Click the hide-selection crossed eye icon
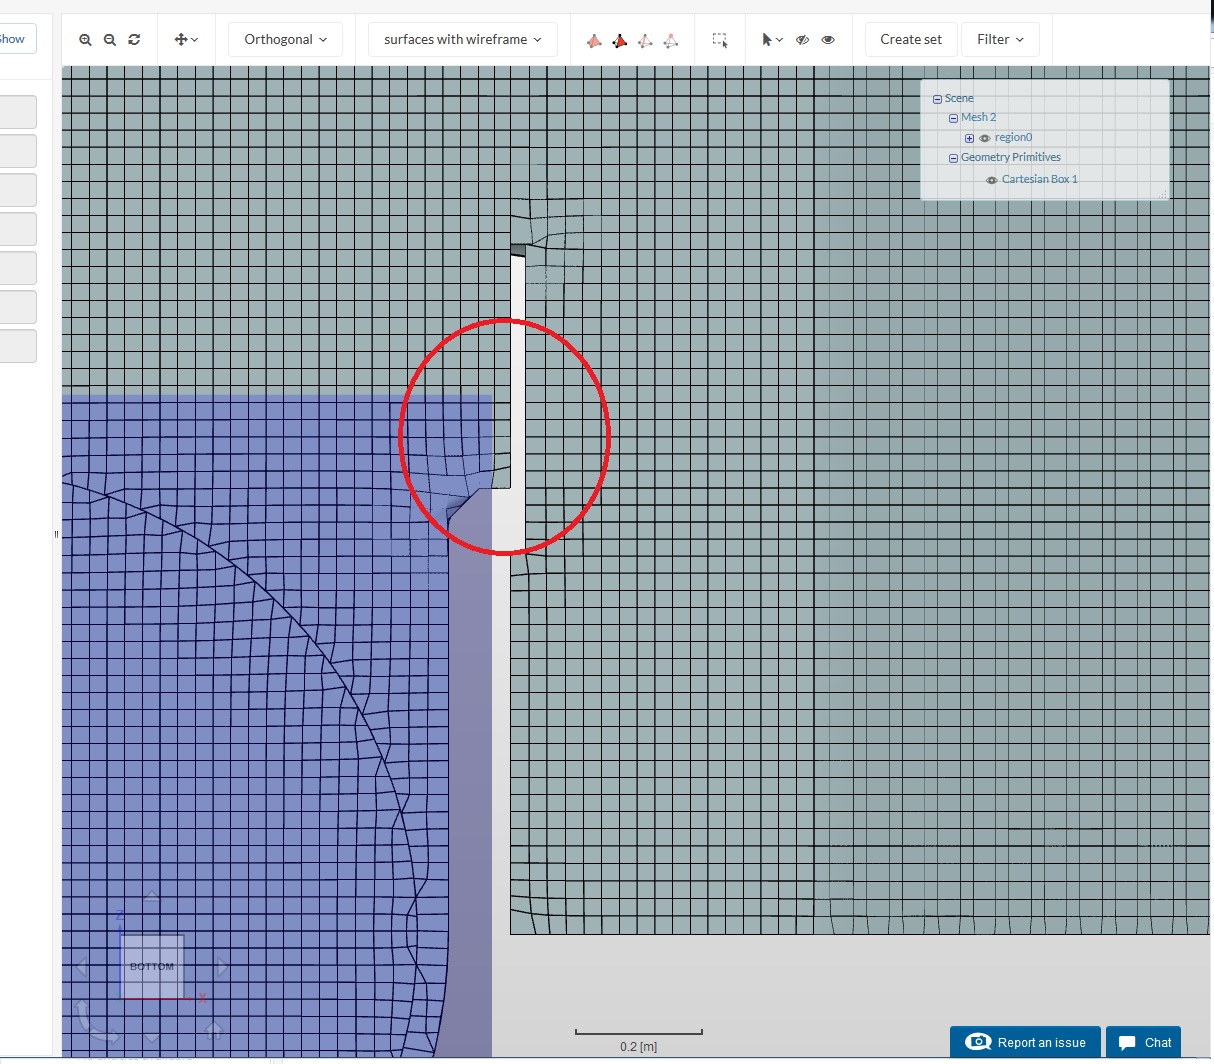Viewport: 1214px width, 1064px height. (x=803, y=40)
